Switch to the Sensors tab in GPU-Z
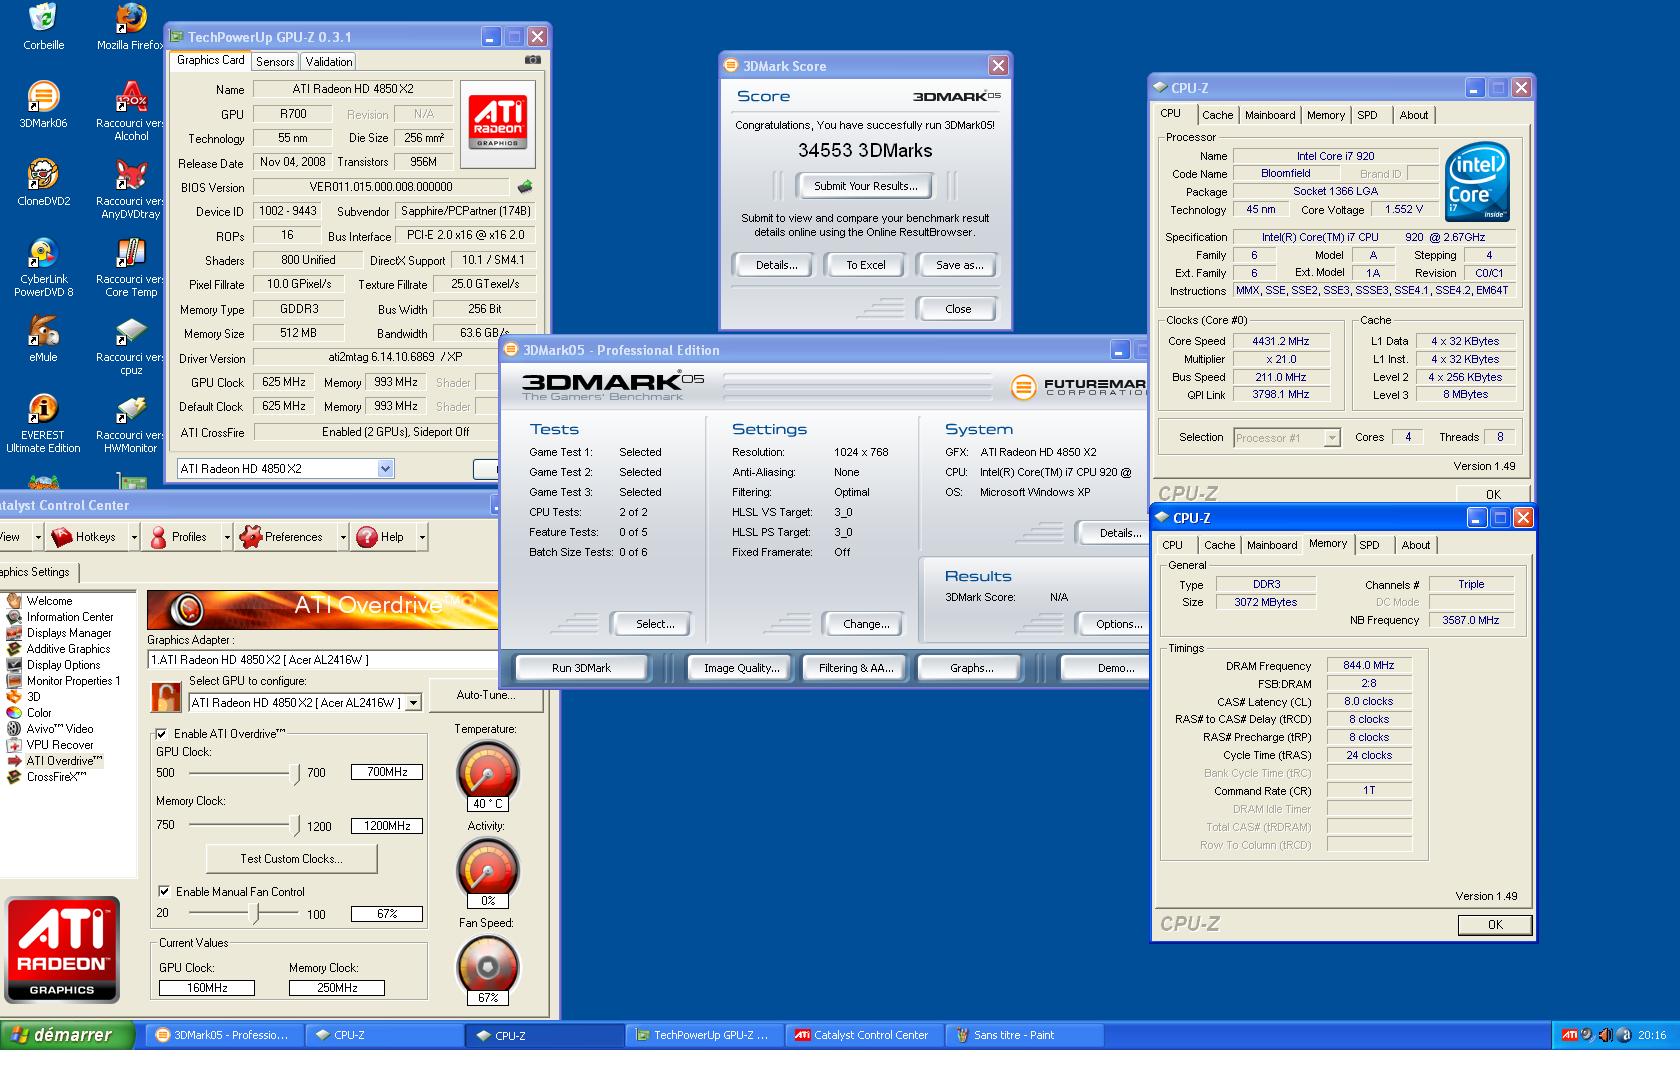Screen dimensions: 1680x1080 275,62
